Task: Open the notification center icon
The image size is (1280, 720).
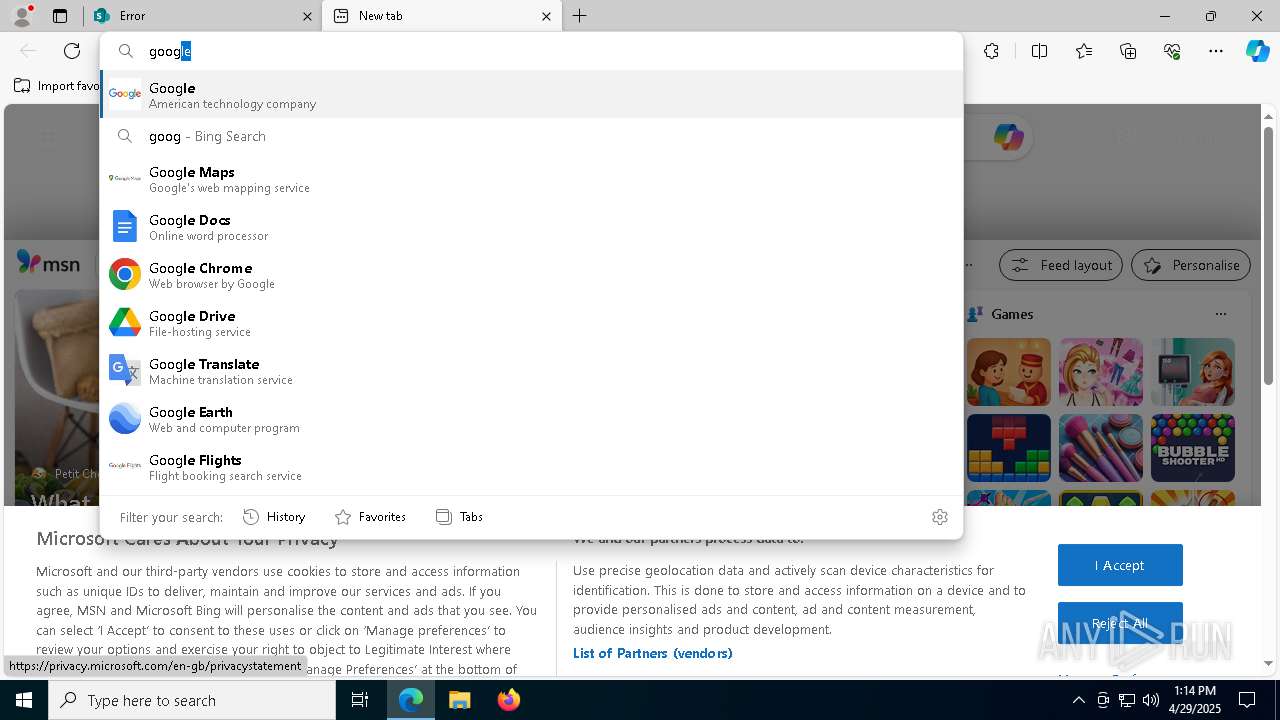Action: (1247, 700)
